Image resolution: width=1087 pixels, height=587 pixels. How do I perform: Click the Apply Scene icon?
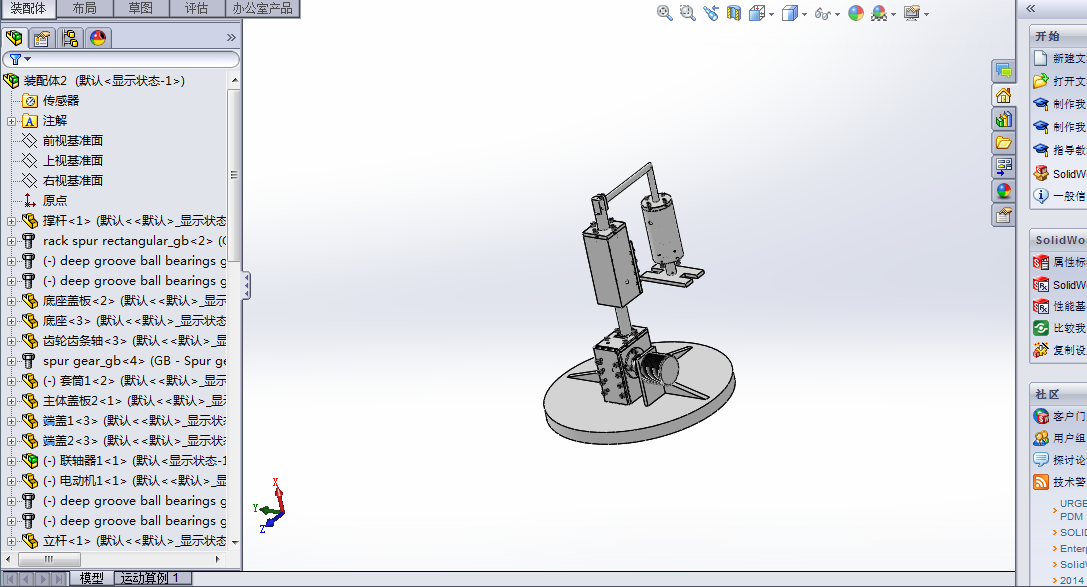878,13
